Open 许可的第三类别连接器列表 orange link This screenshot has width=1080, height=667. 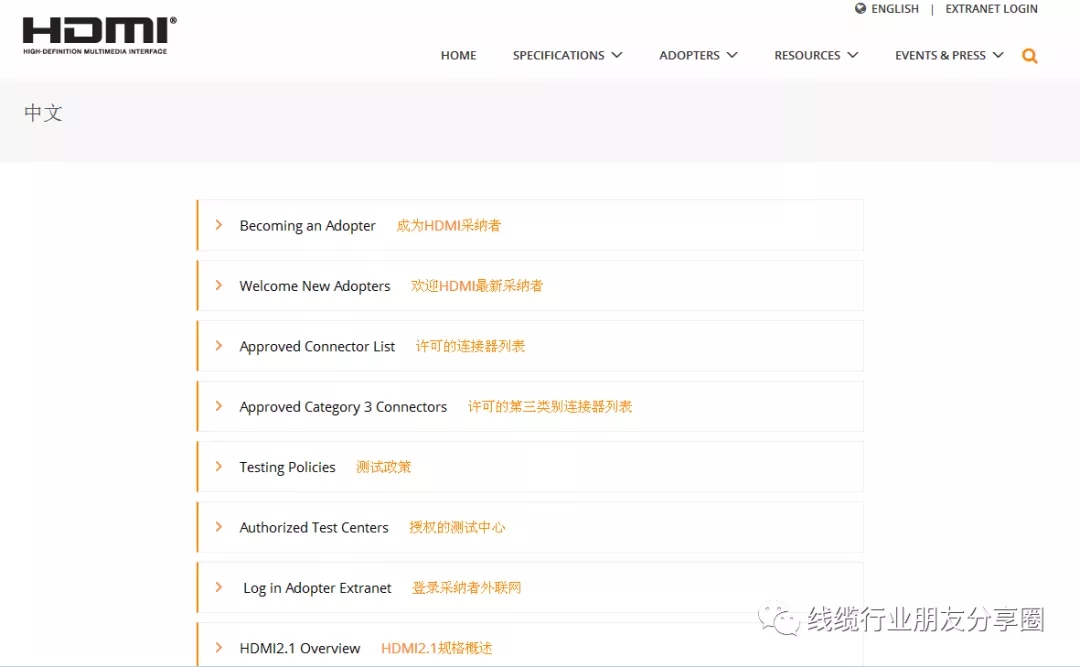click(550, 407)
